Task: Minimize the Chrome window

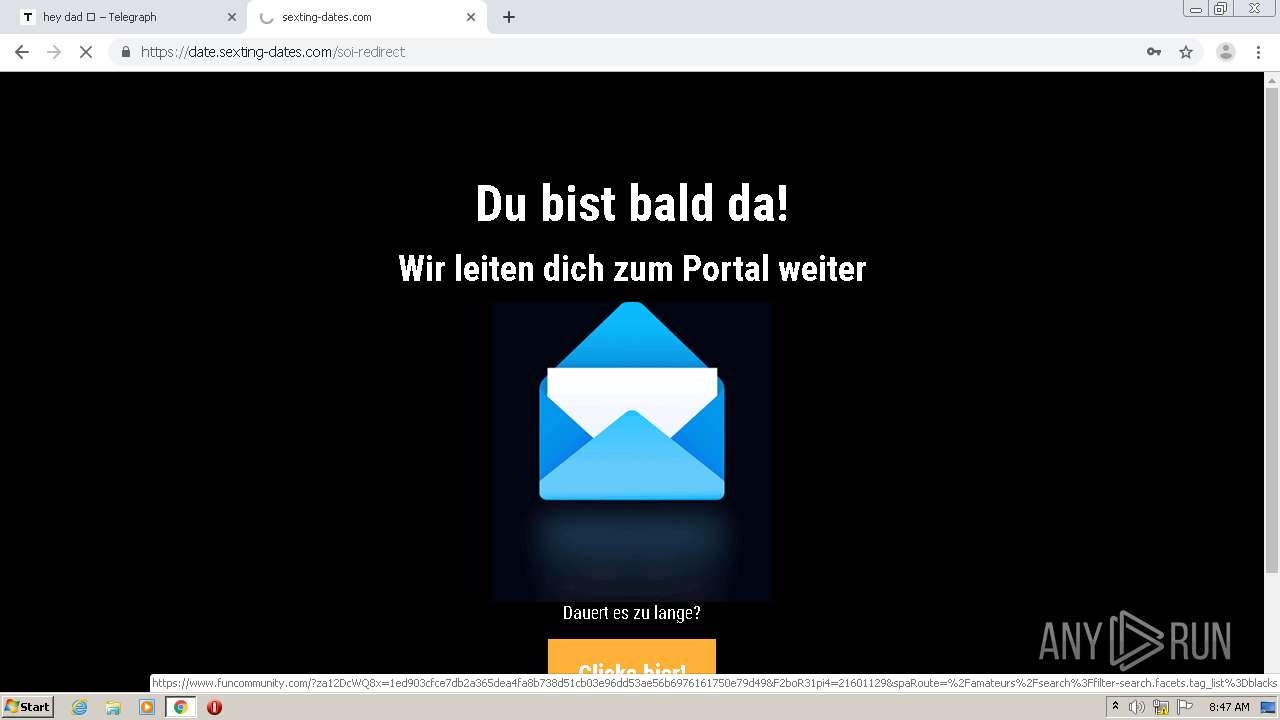Action: (x=1195, y=9)
